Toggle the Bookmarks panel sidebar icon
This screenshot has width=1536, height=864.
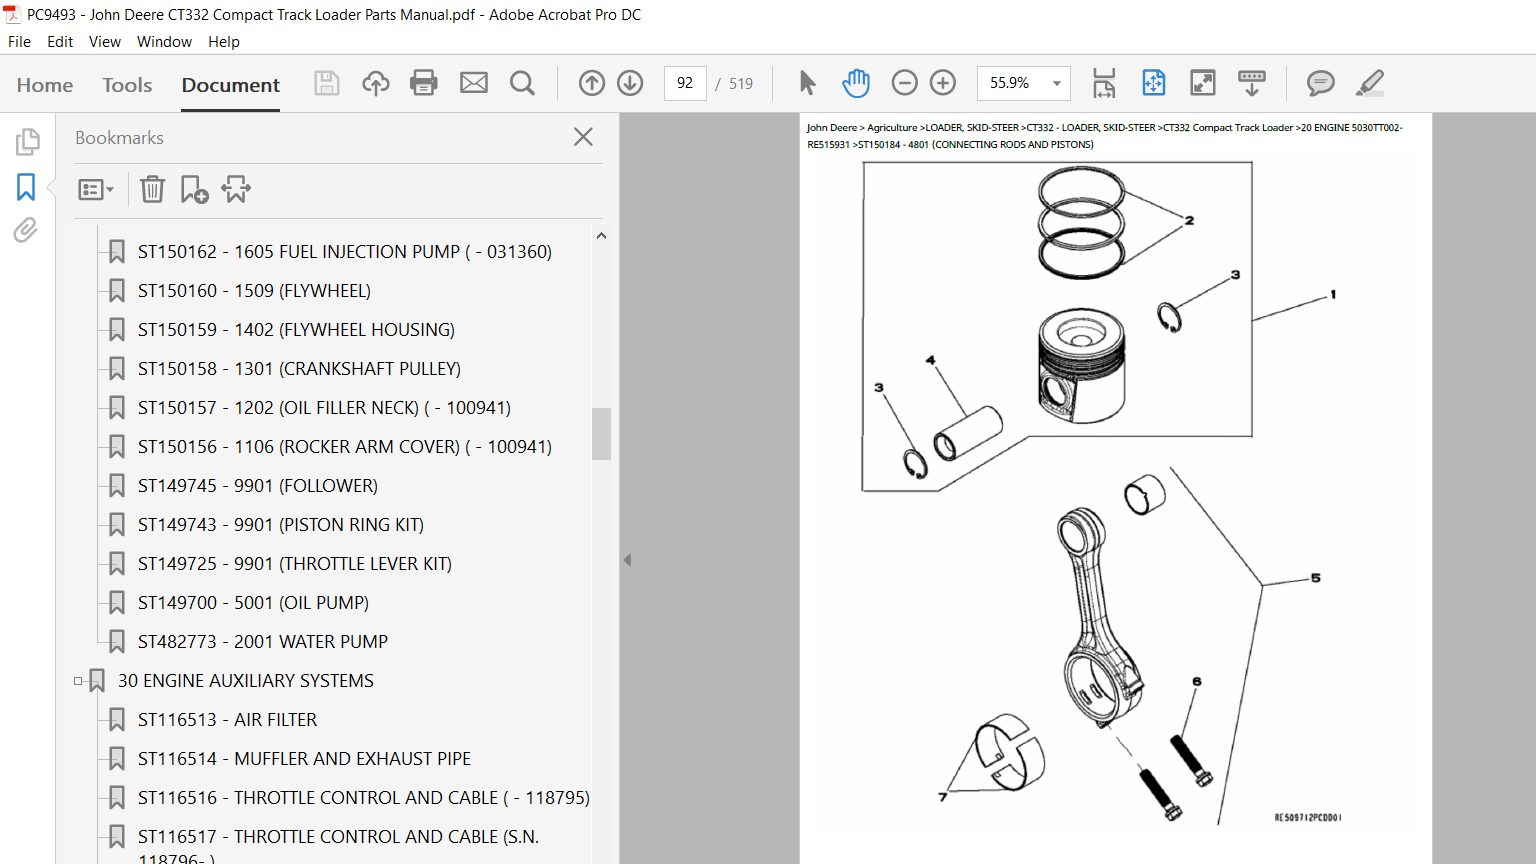pos(26,187)
